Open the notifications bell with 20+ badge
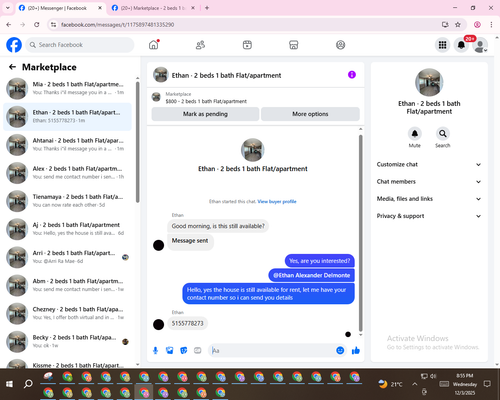This screenshot has width=500, height=400. point(461,45)
